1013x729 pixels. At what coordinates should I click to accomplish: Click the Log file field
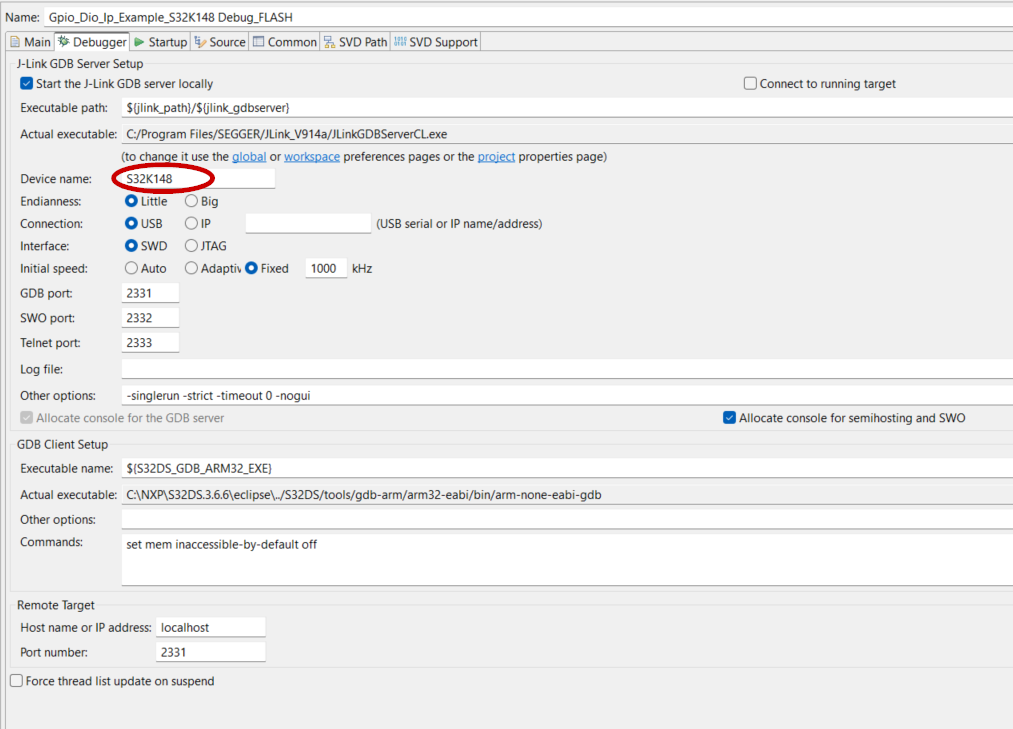click(567, 369)
